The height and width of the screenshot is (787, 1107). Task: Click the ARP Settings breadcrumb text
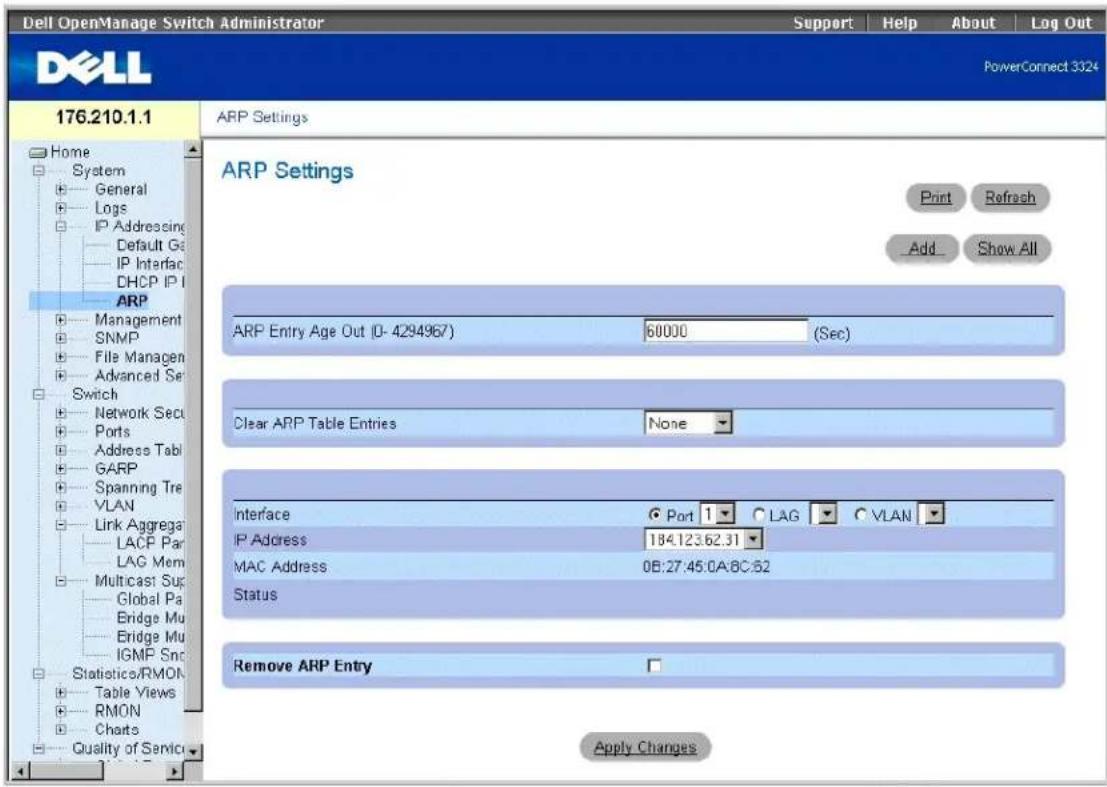(x=262, y=117)
